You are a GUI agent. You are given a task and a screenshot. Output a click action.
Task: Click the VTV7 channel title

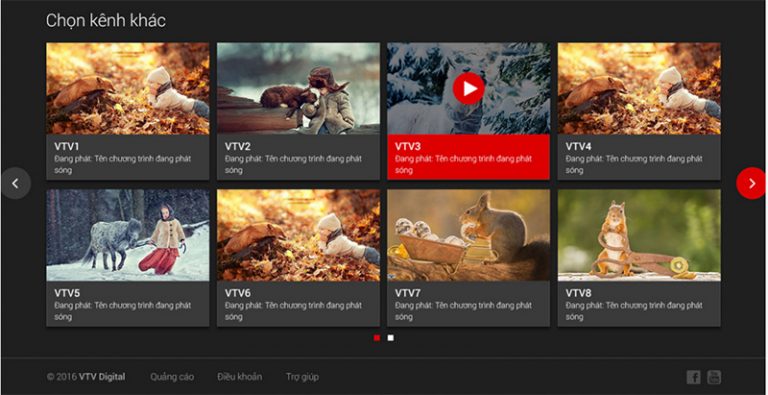408,293
